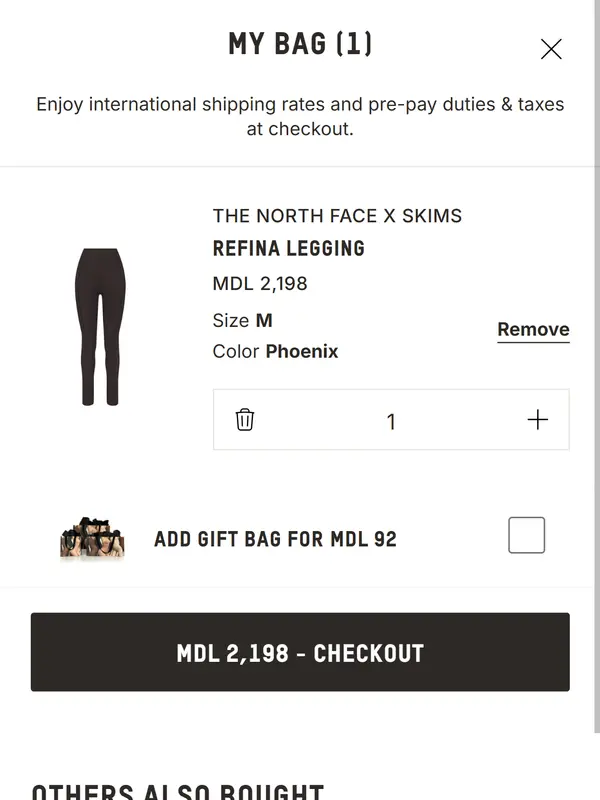Image resolution: width=600 pixels, height=800 pixels.
Task: Remove the Refina Legging from bag
Action: (533, 330)
